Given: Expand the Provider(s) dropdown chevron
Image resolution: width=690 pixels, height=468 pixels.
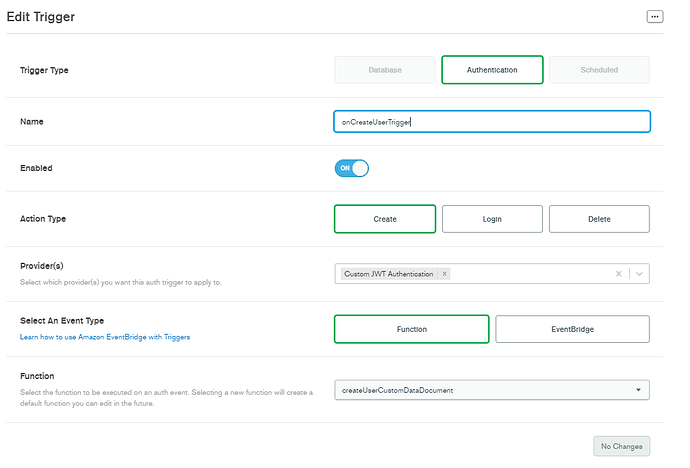Looking at the screenshot, I should (639, 274).
